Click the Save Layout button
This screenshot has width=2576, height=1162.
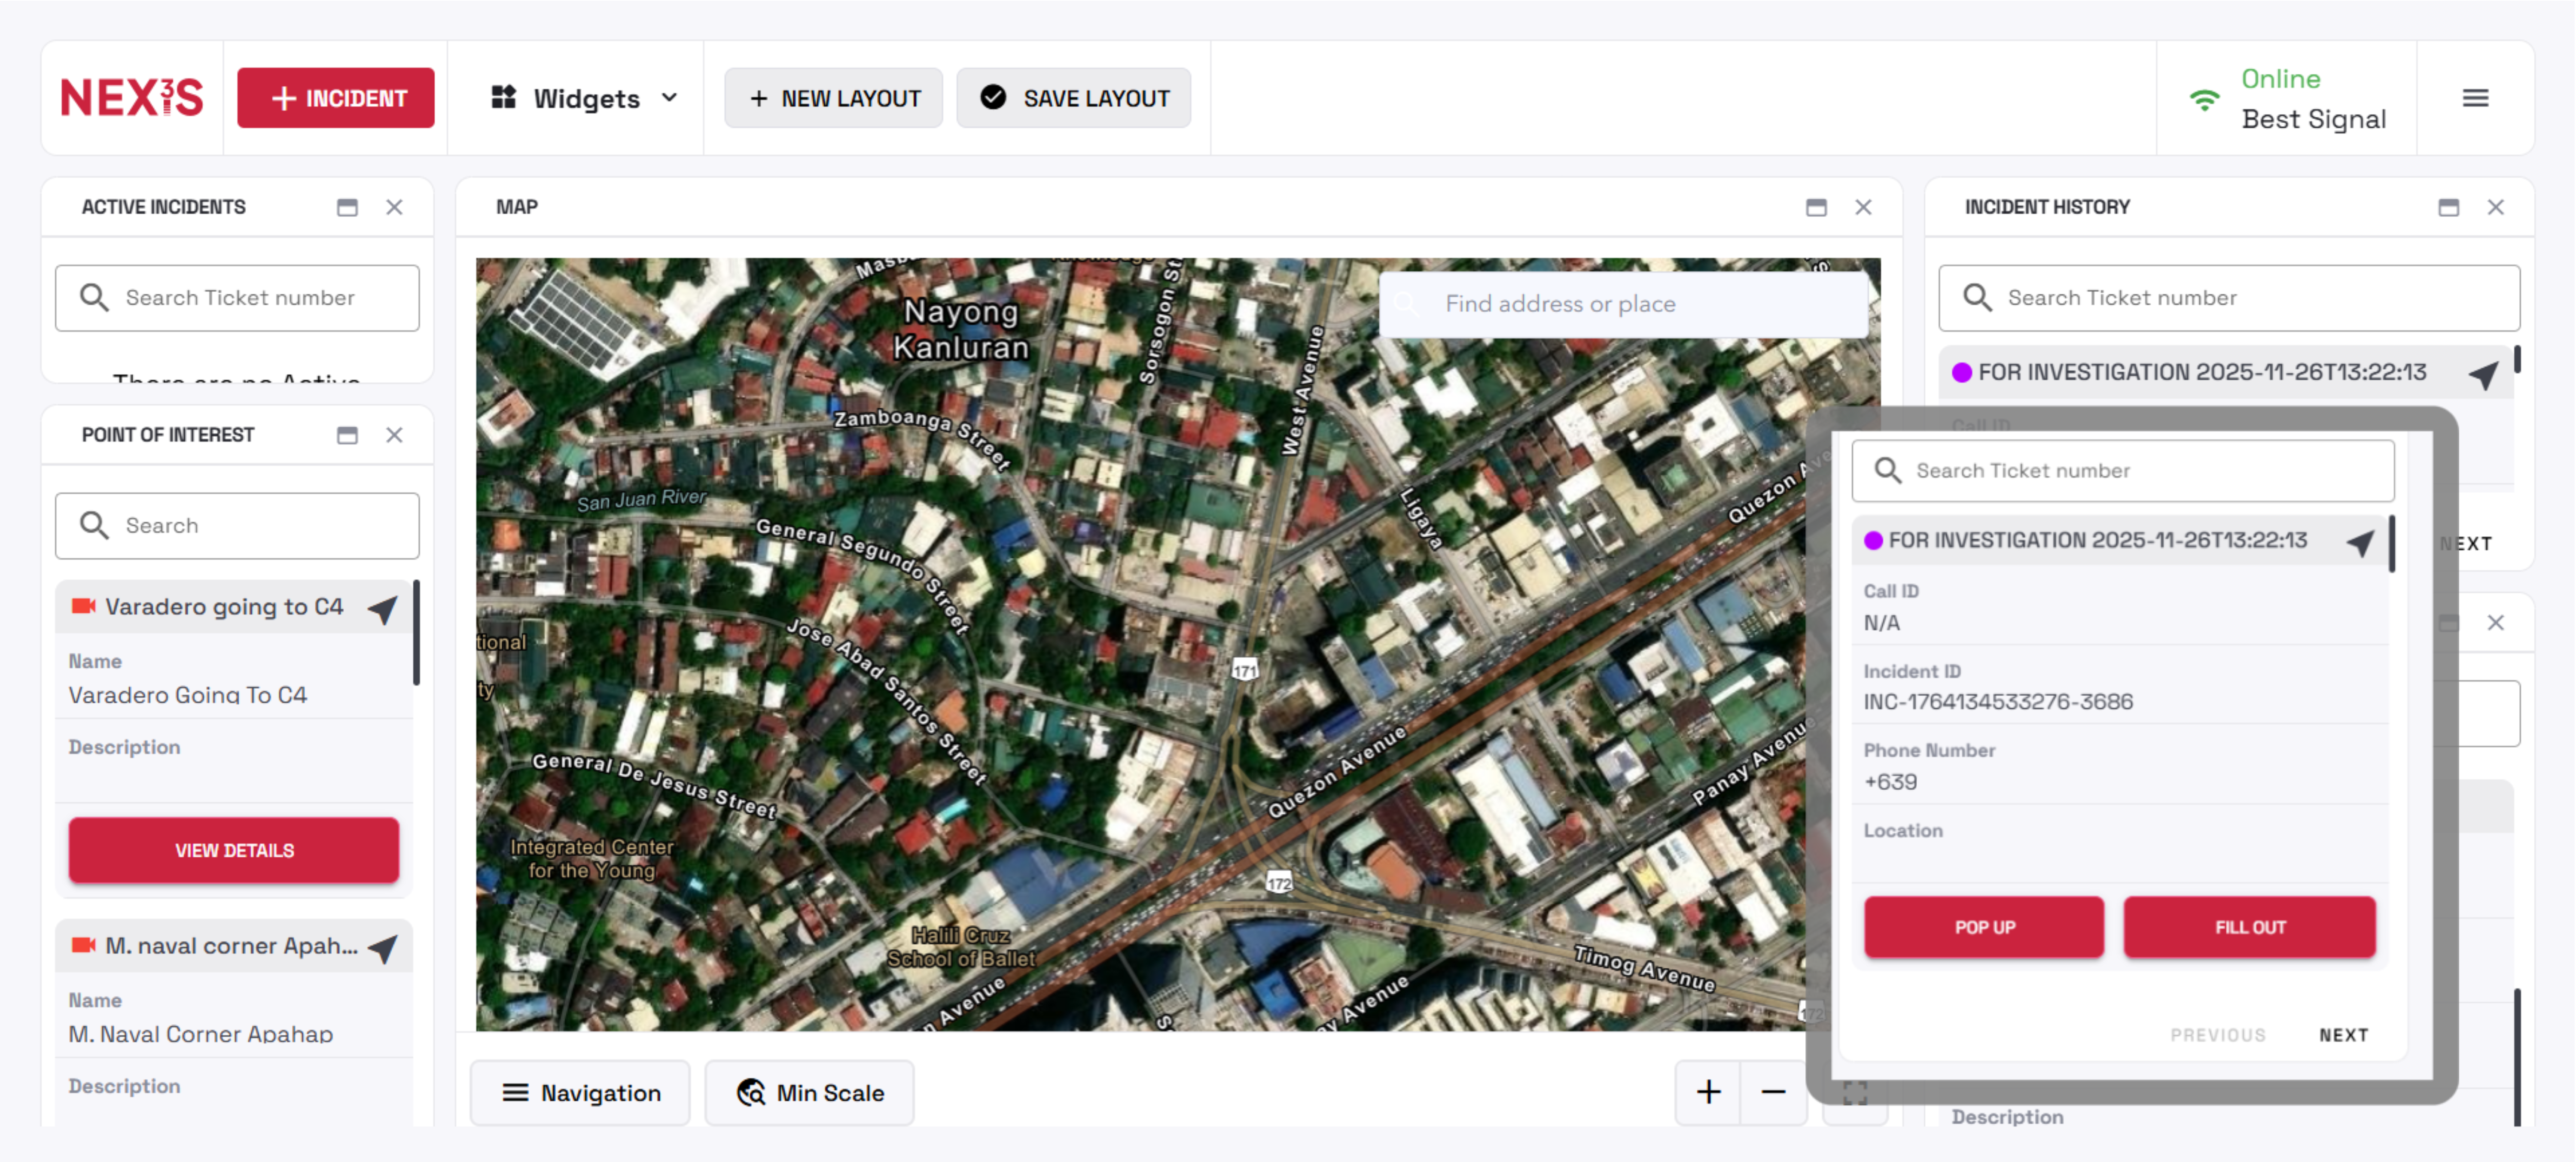[x=1074, y=98]
